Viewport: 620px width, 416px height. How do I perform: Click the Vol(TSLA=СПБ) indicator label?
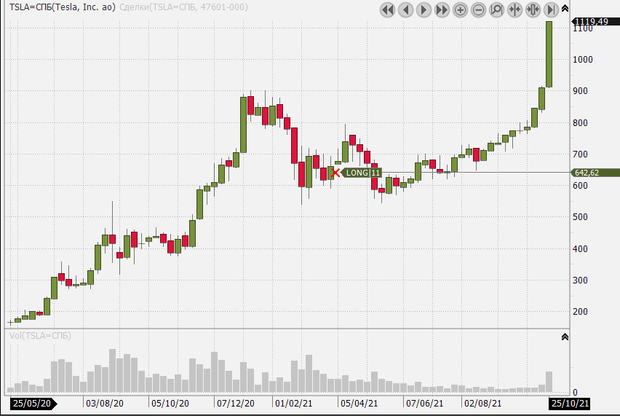[x=40, y=336]
